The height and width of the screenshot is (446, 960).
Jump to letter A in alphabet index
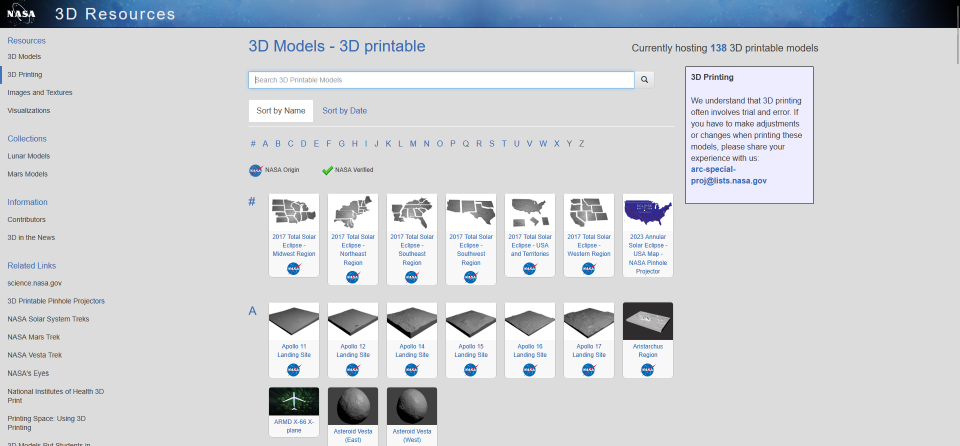click(x=265, y=144)
